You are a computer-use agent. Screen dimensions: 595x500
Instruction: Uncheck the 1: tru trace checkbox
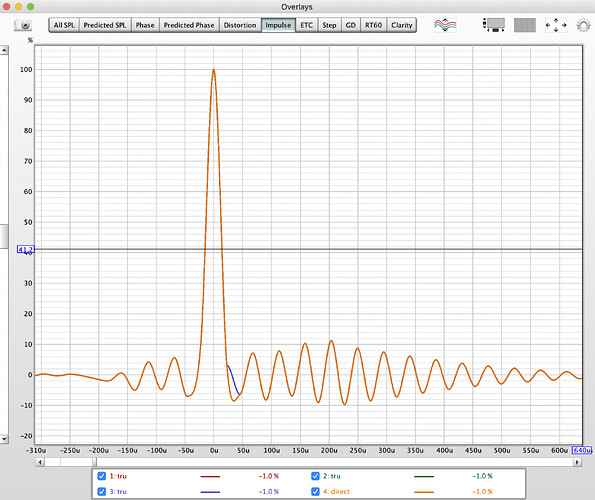102,476
